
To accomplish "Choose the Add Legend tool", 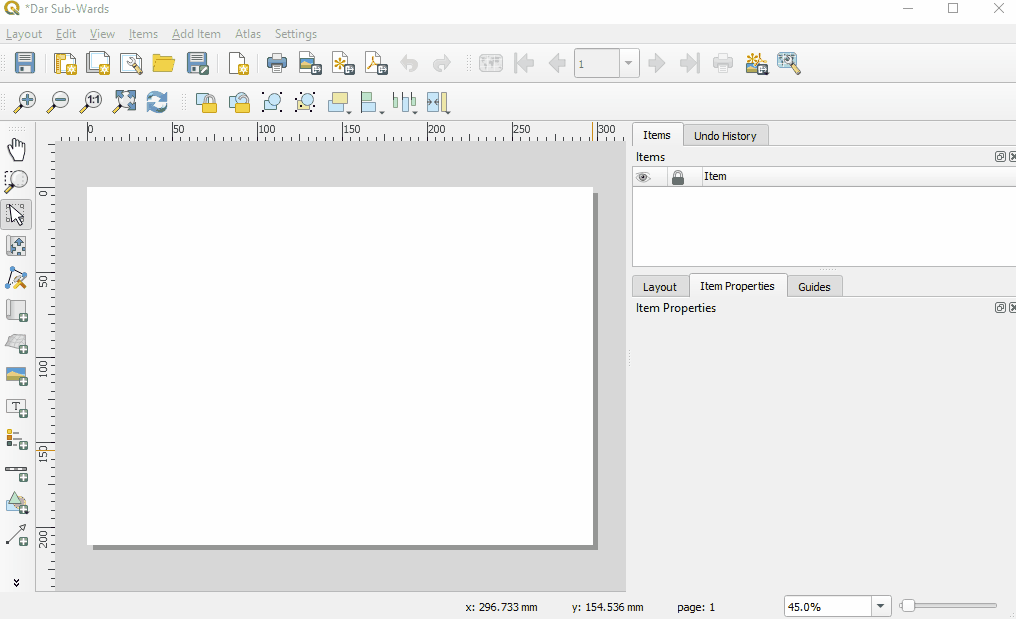I will pos(17,439).
